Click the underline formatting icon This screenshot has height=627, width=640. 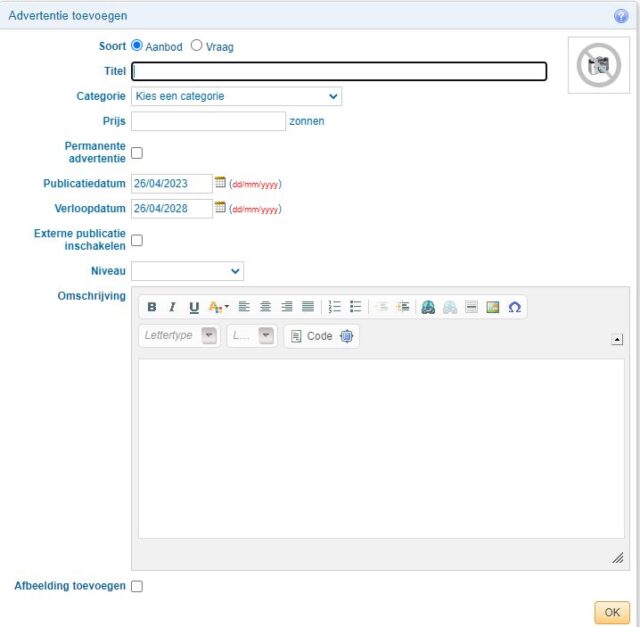point(194,308)
